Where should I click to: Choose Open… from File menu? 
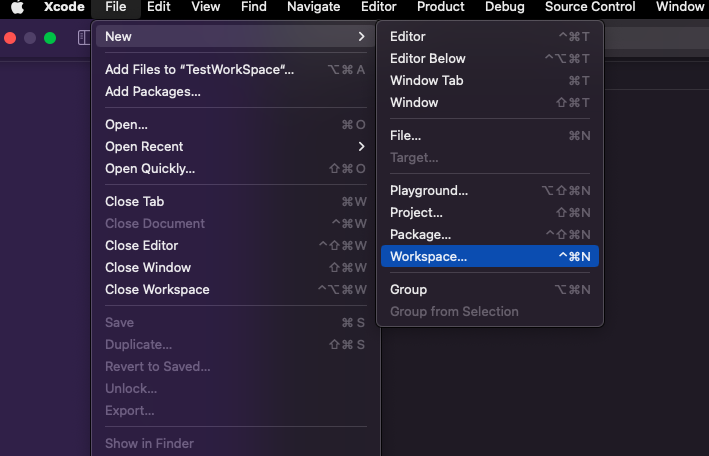pyautogui.click(x=235, y=124)
